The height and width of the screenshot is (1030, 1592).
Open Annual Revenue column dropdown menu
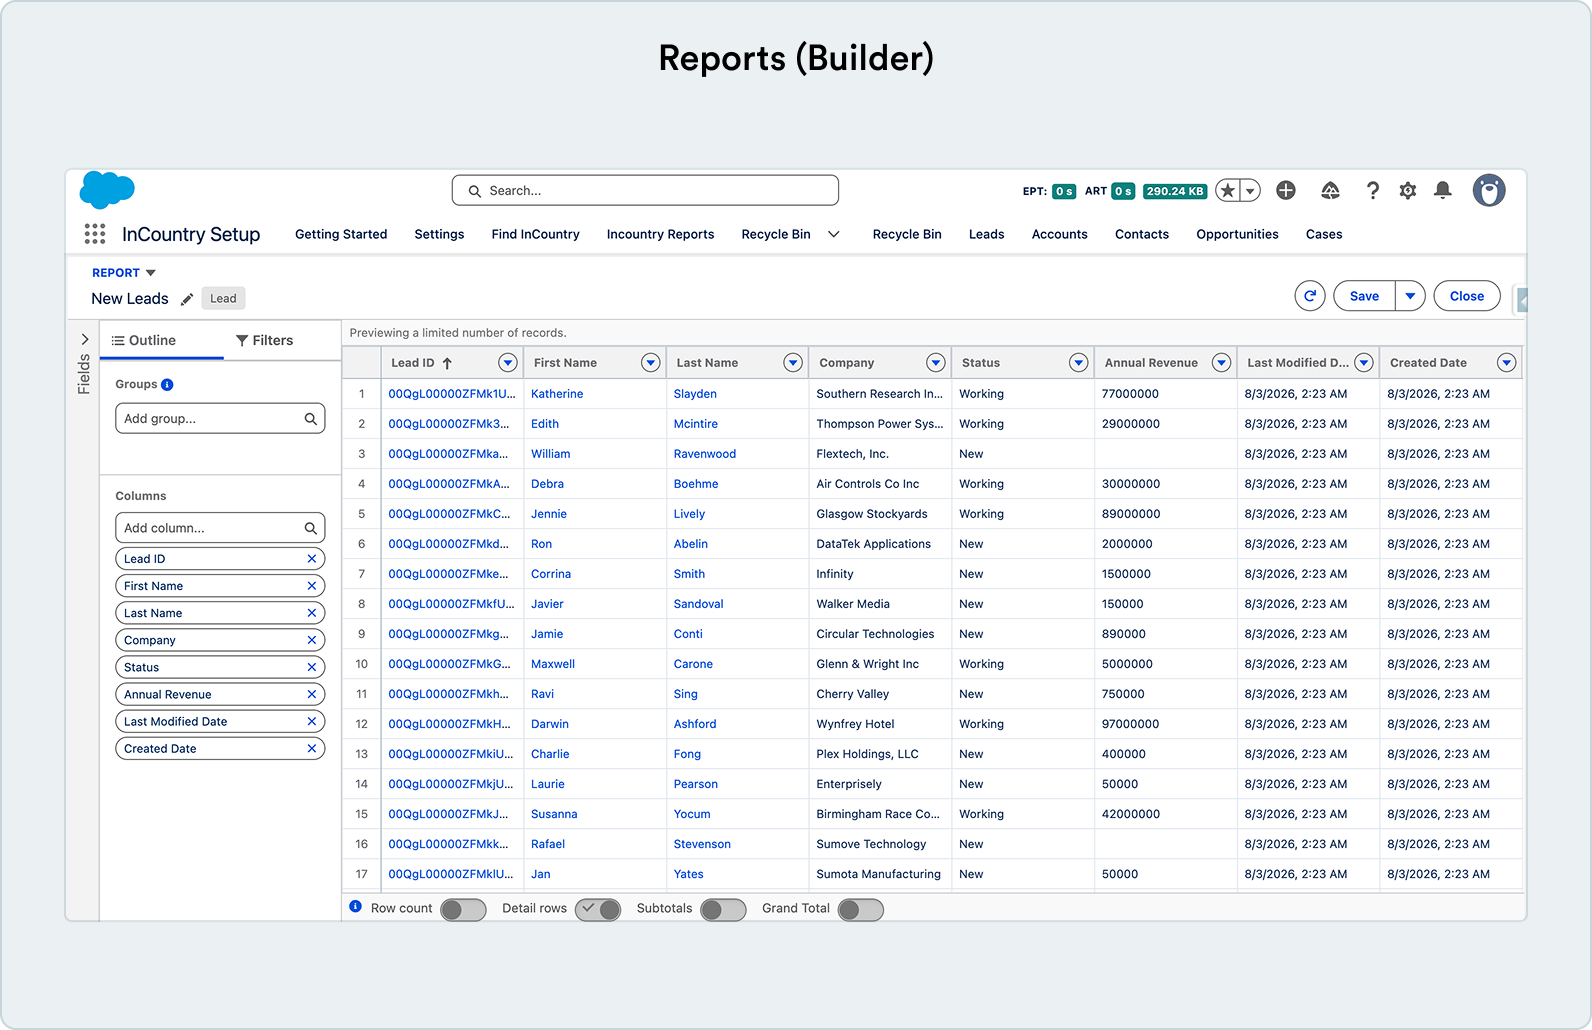pos(1221,363)
